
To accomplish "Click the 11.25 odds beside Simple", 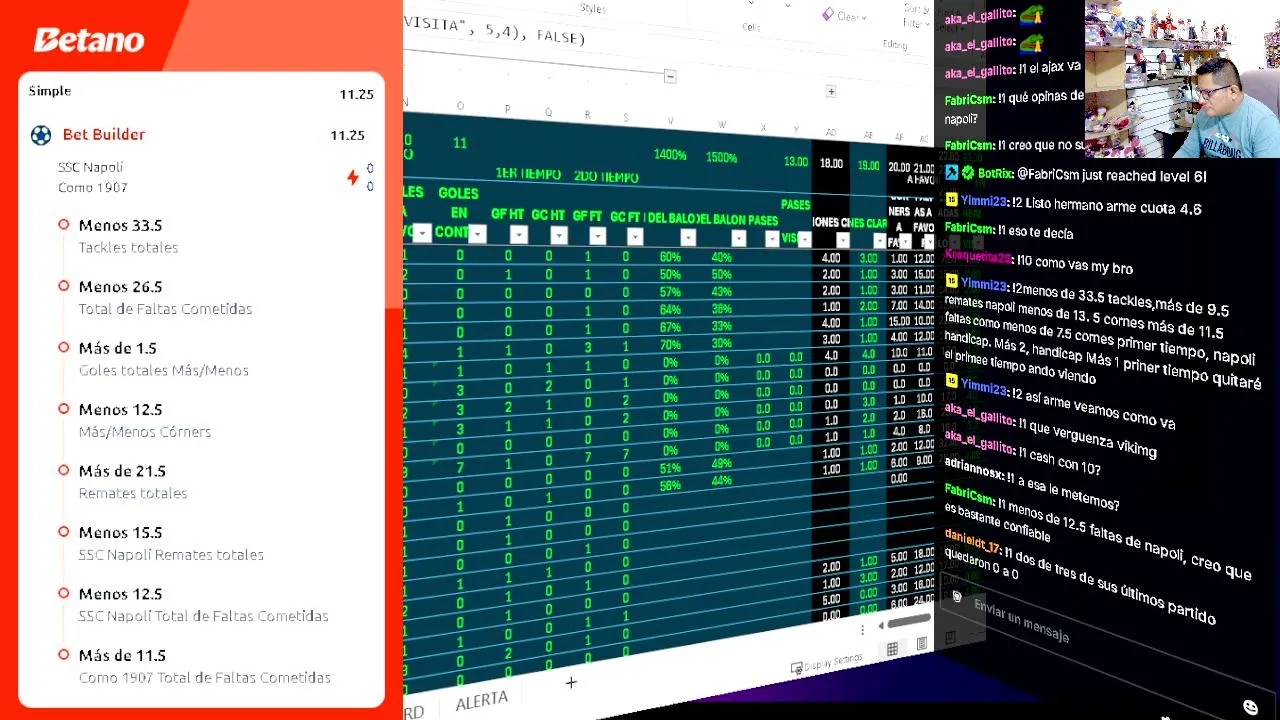I will (356, 94).
